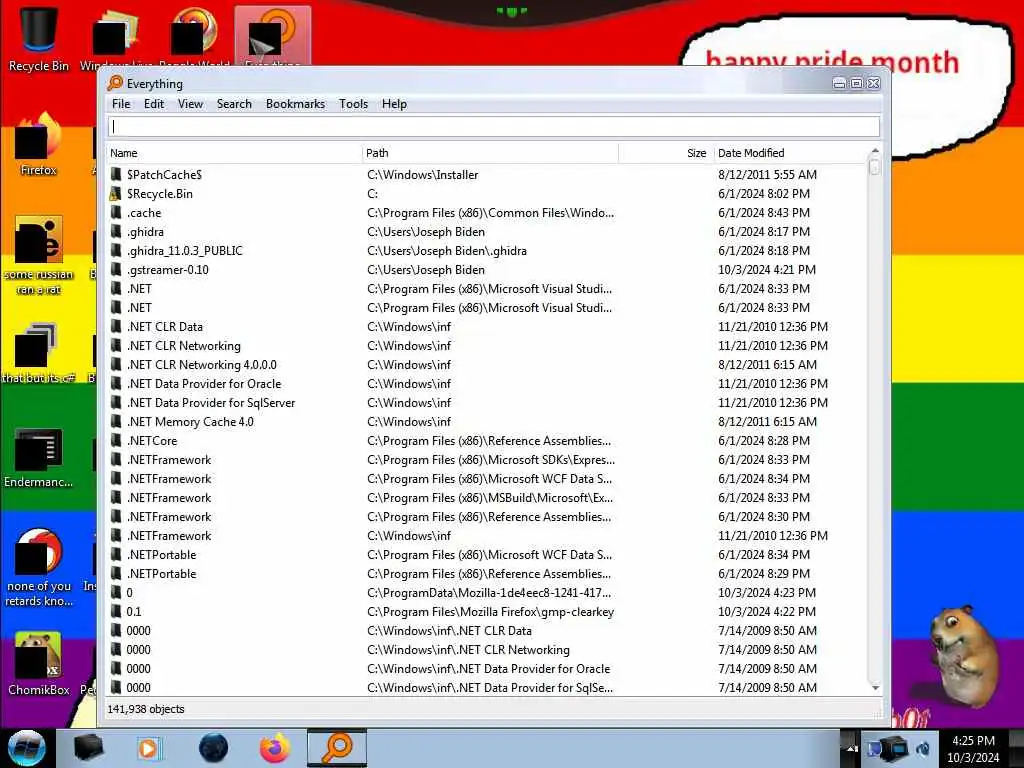This screenshot has height=768, width=1024.
Task: Open the black folder taskbar icon
Action: click(x=88, y=748)
